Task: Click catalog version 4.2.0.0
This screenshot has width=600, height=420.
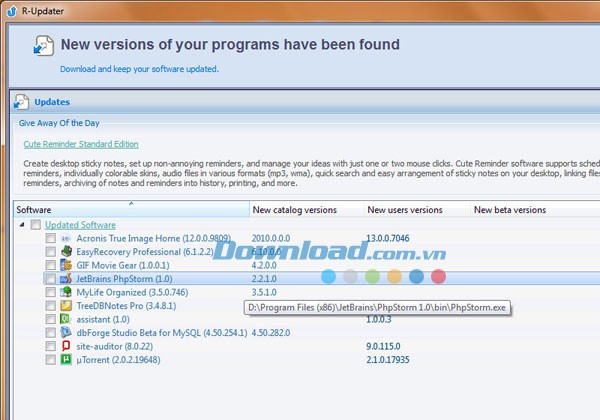Action: [x=264, y=265]
